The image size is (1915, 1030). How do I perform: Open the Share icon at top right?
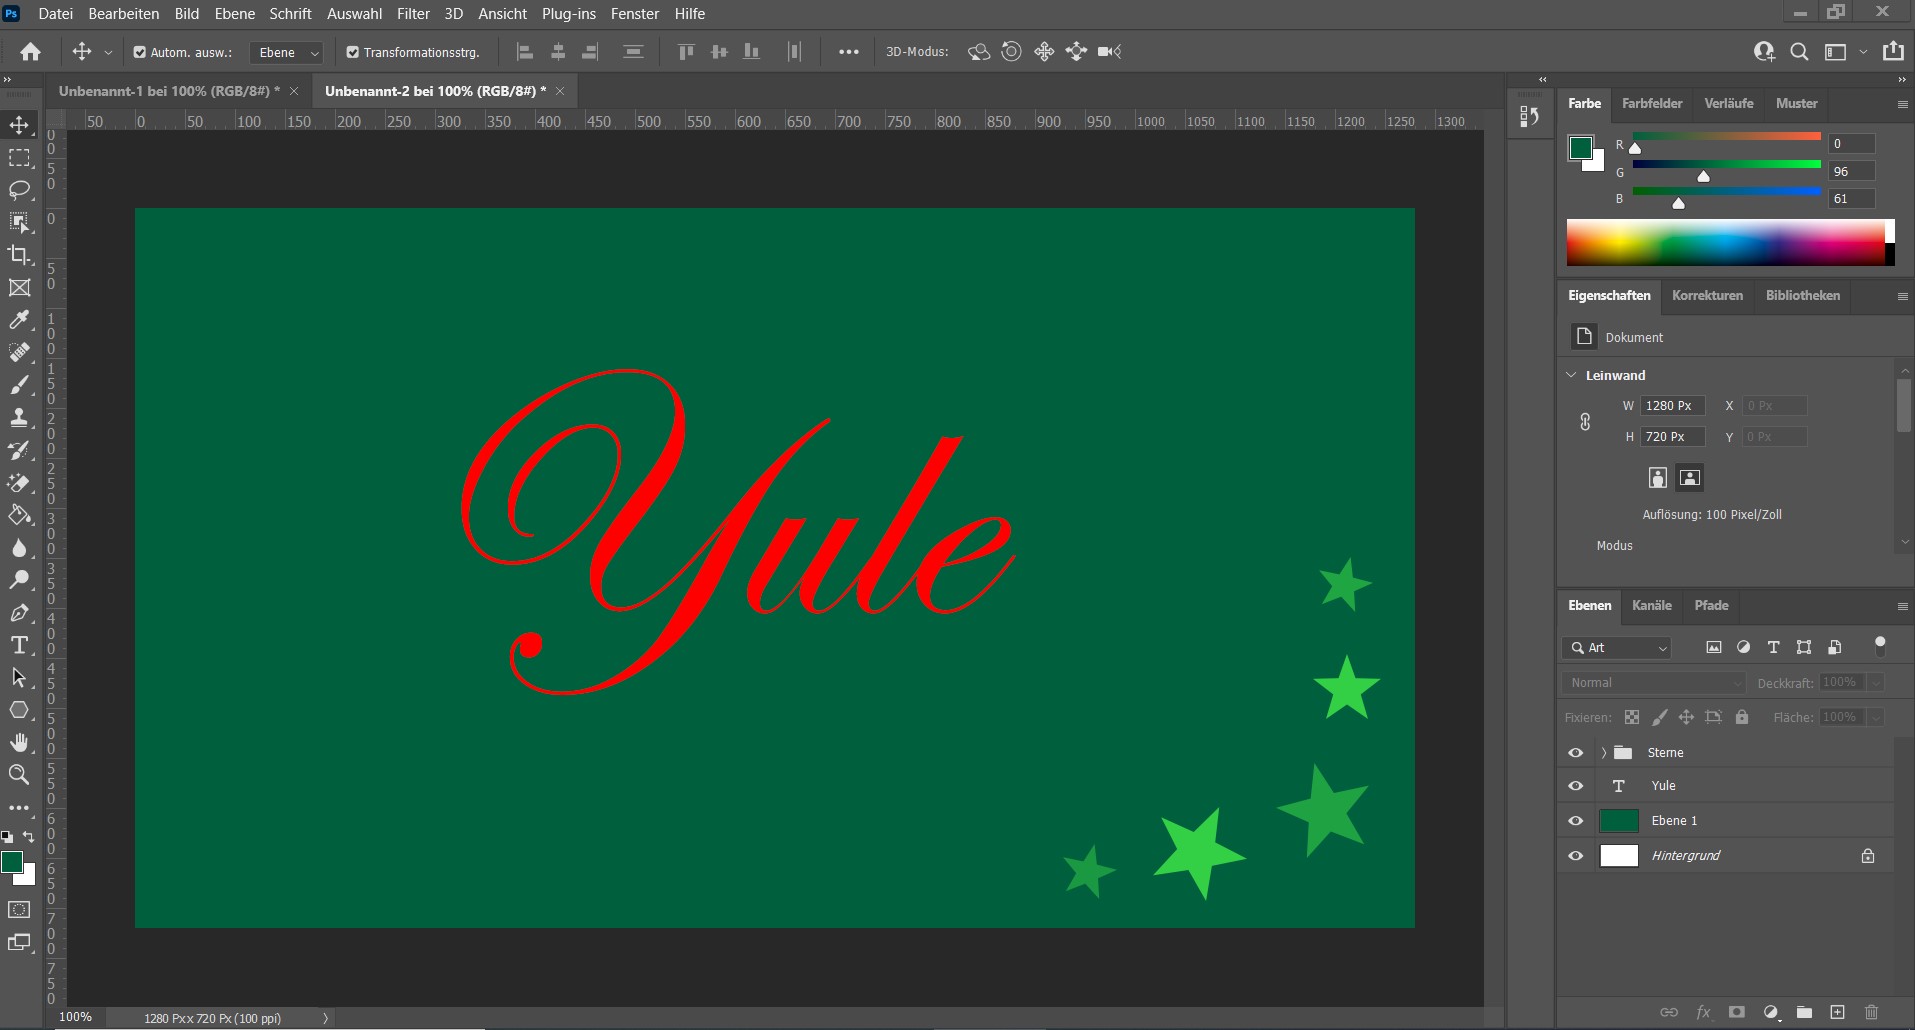click(x=1893, y=52)
